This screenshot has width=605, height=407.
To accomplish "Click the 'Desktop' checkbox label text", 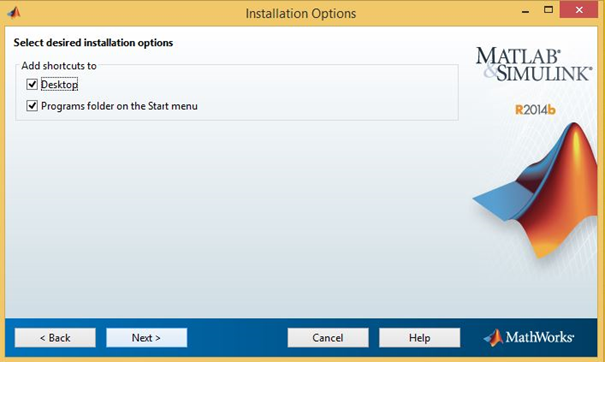I will pos(59,84).
